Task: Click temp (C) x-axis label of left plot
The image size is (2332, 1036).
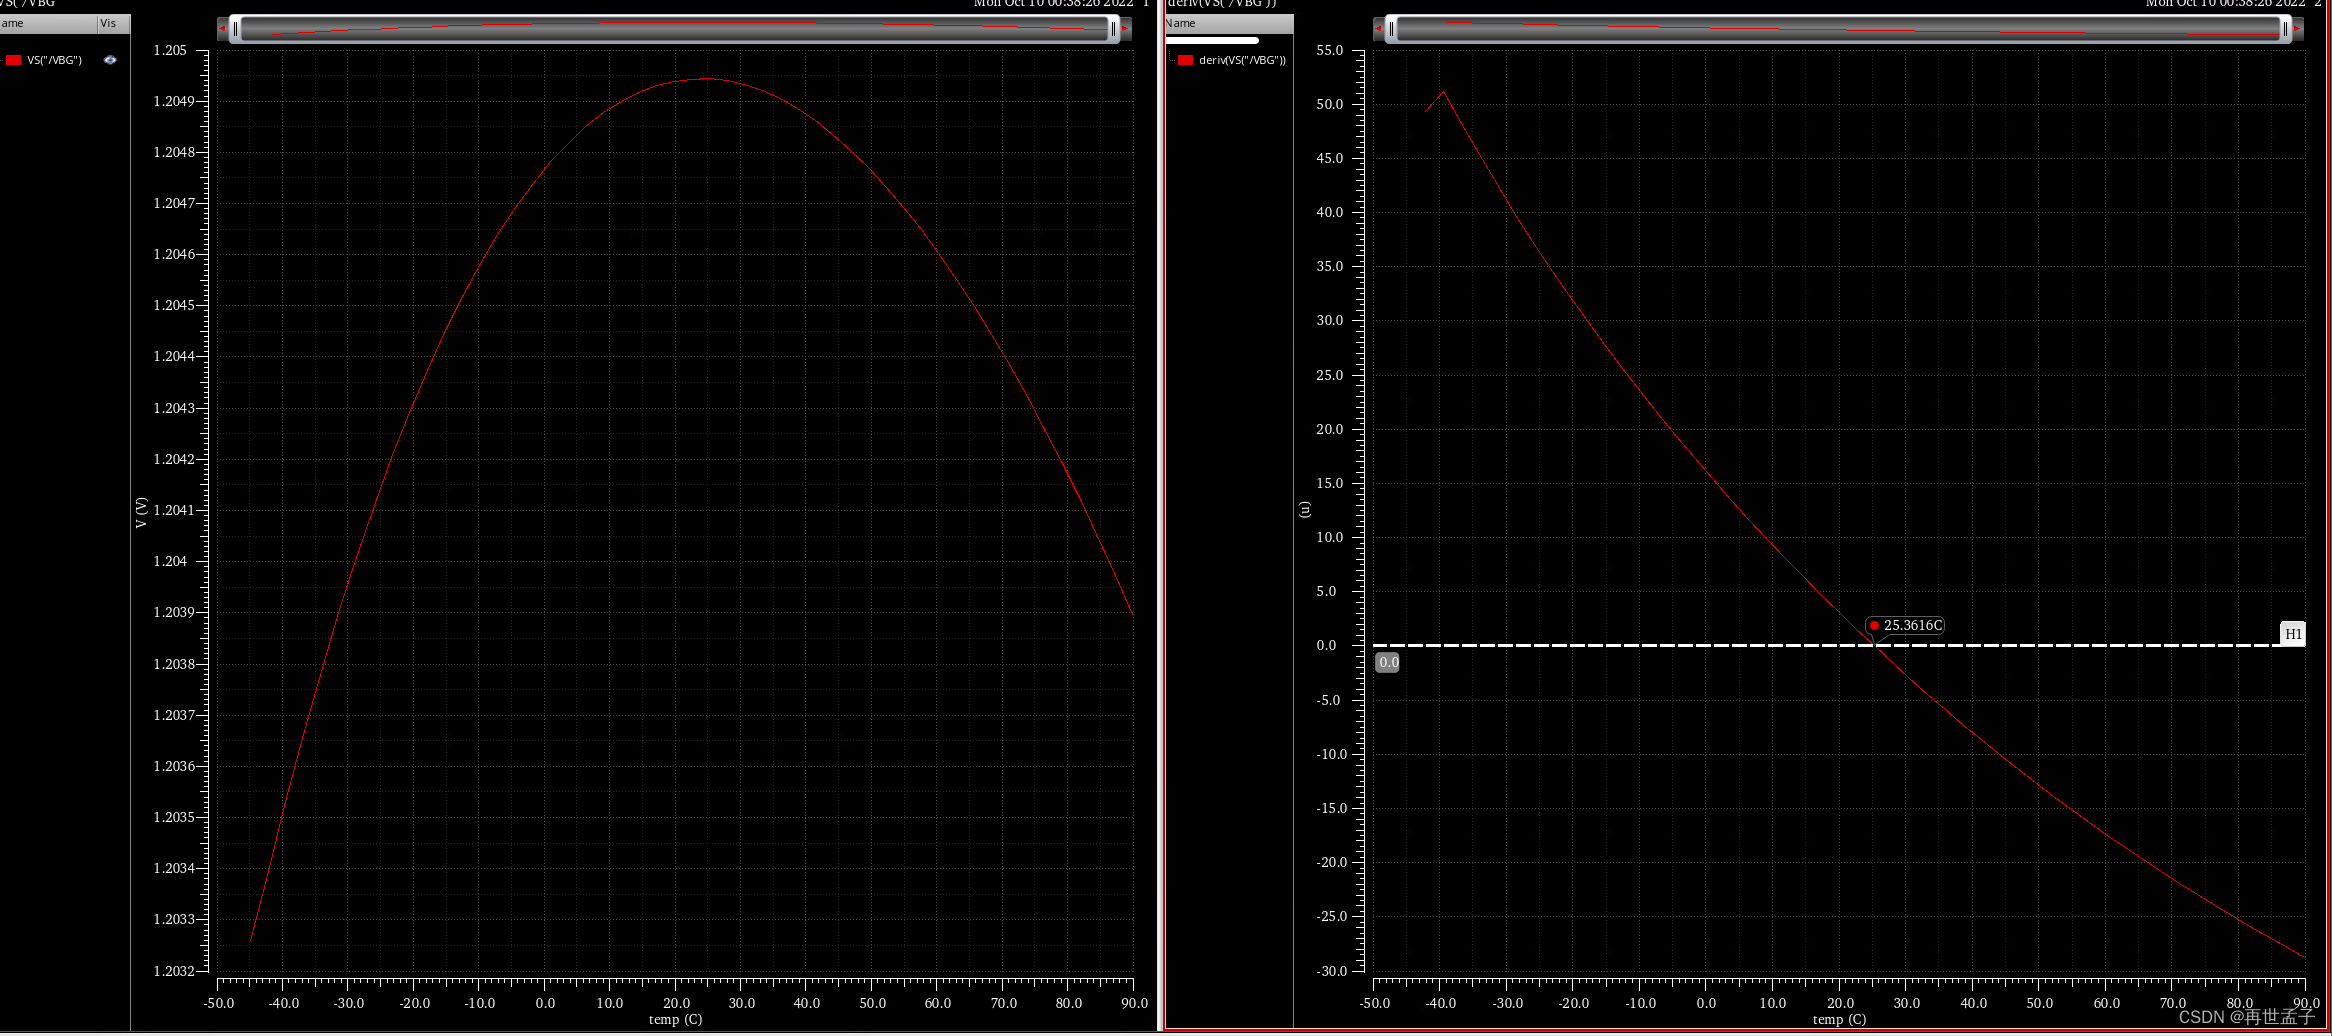Action: tap(675, 1019)
